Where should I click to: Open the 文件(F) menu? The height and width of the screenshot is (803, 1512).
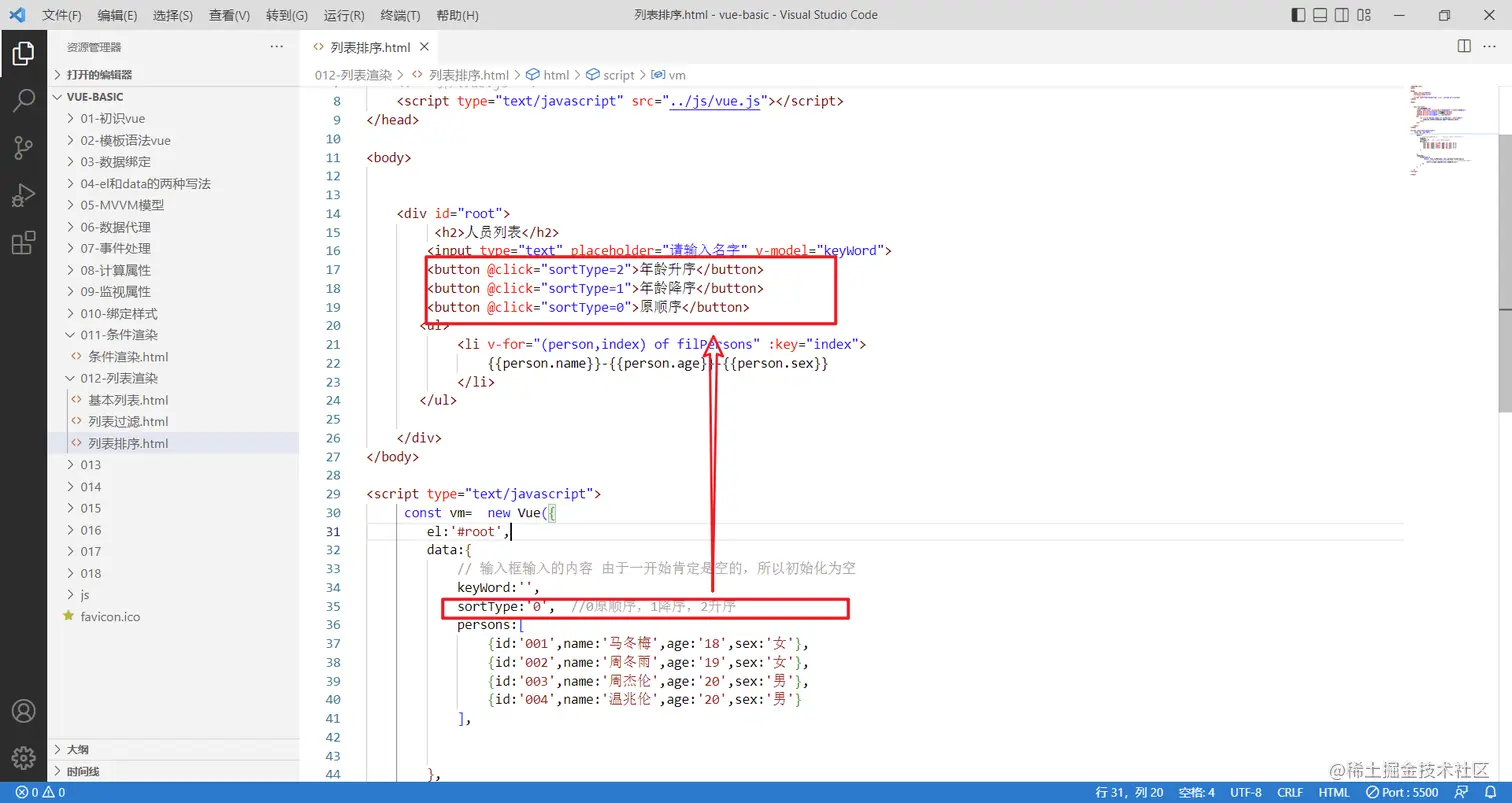62,15
